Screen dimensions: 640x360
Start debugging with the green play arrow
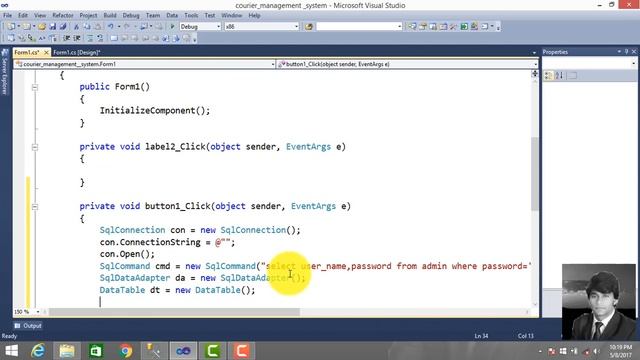172,27
